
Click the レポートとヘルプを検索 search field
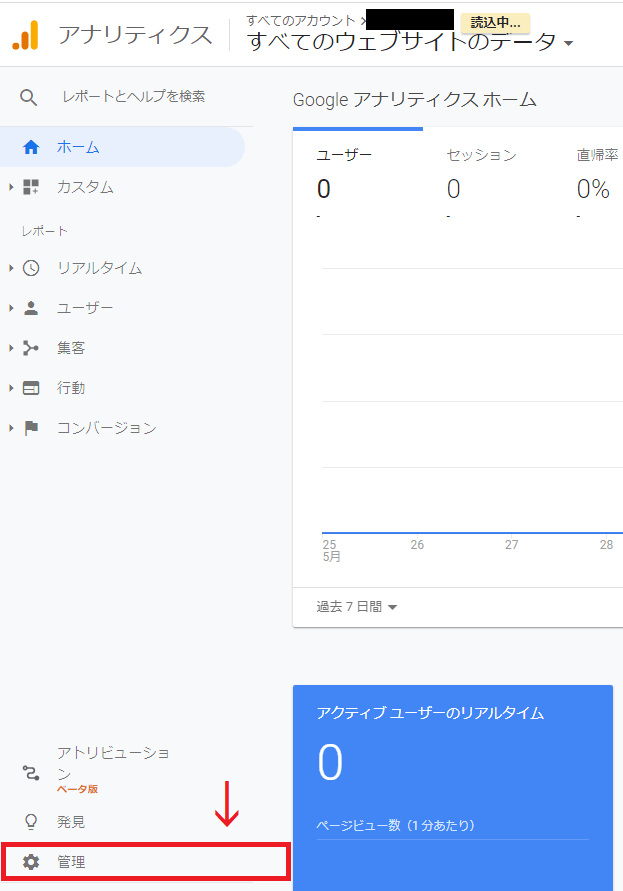(134, 97)
